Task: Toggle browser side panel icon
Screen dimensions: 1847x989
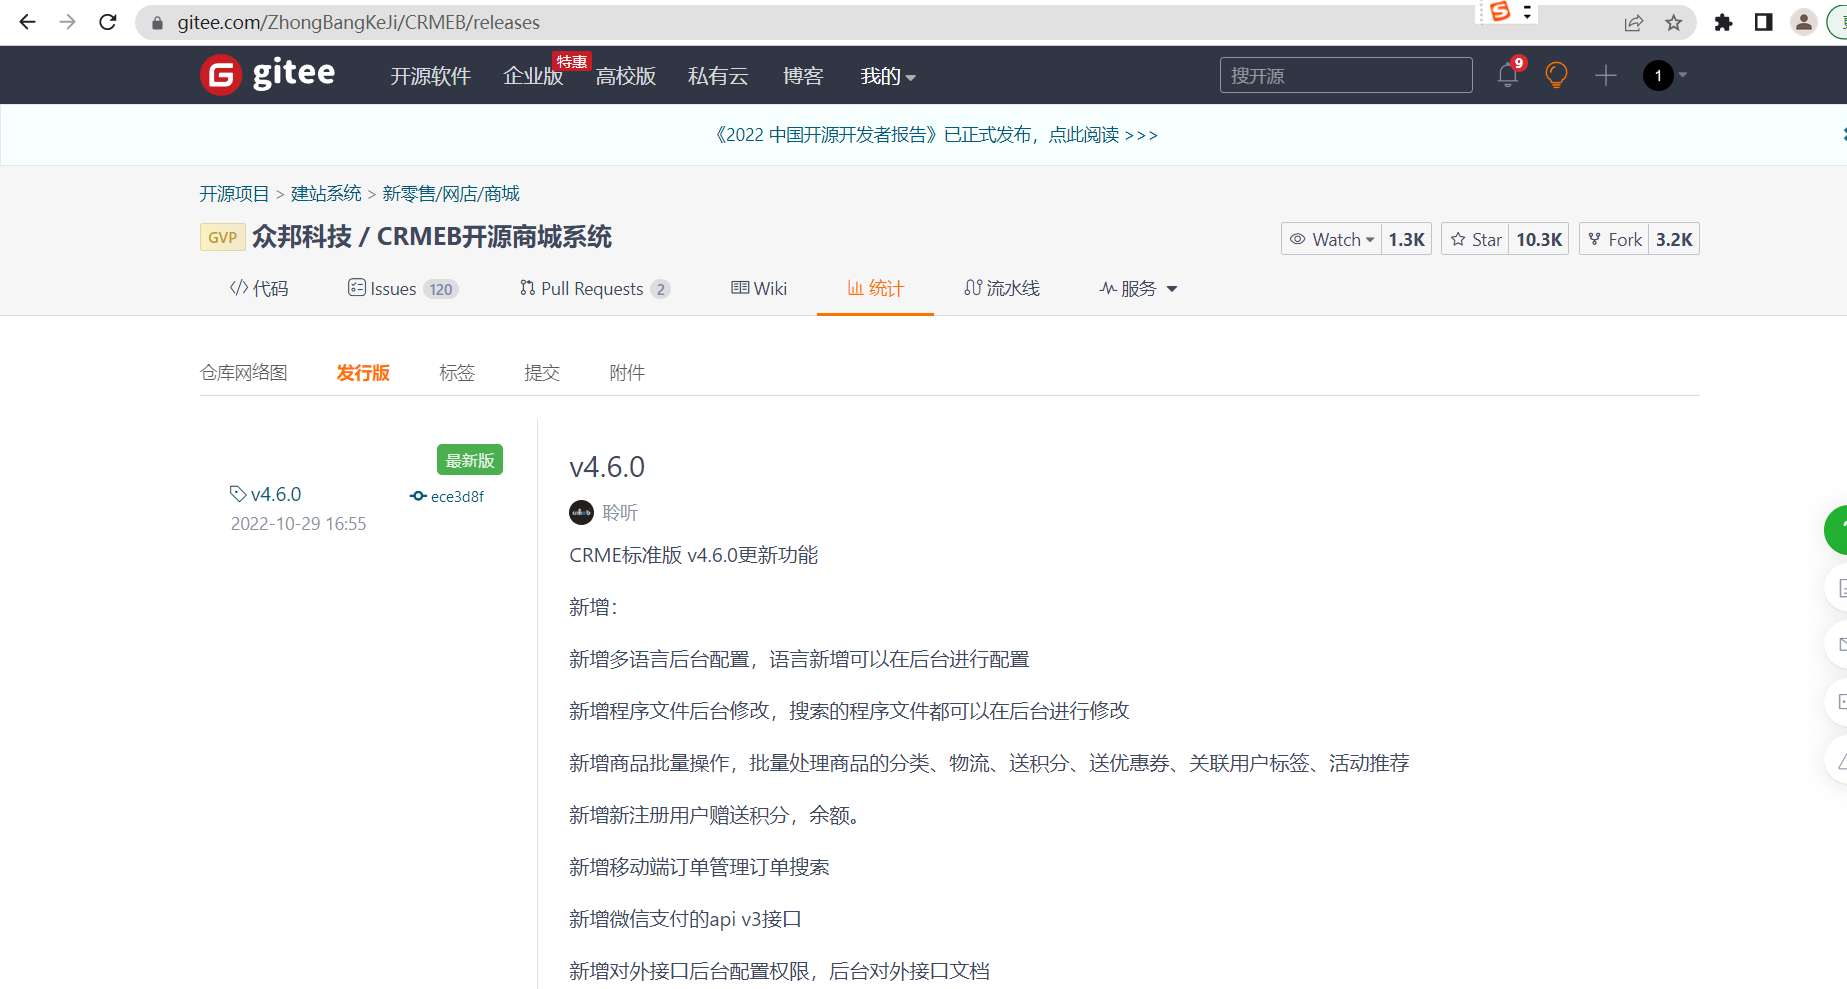Action: pyautogui.click(x=1763, y=22)
